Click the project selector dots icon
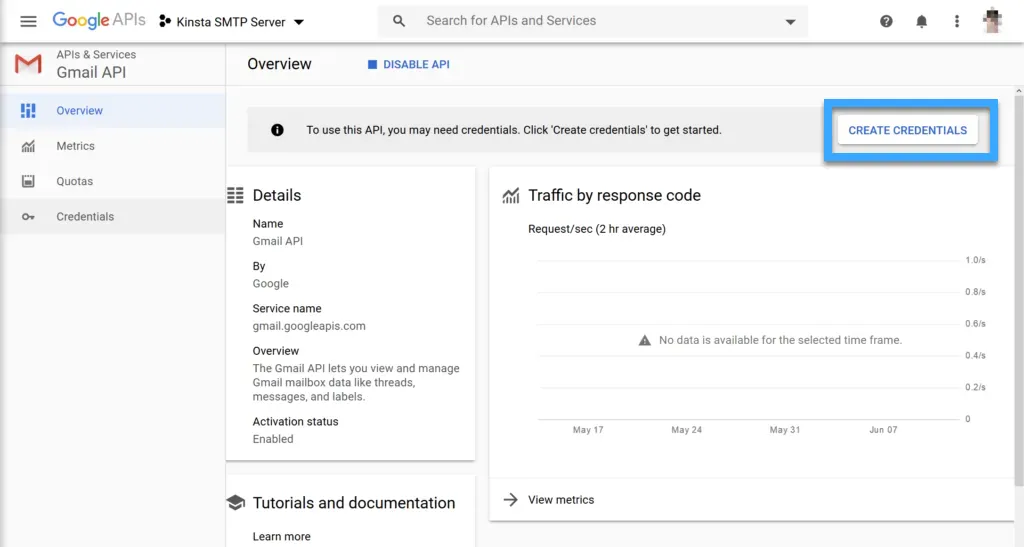1024x547 pixels. (165, 22)
